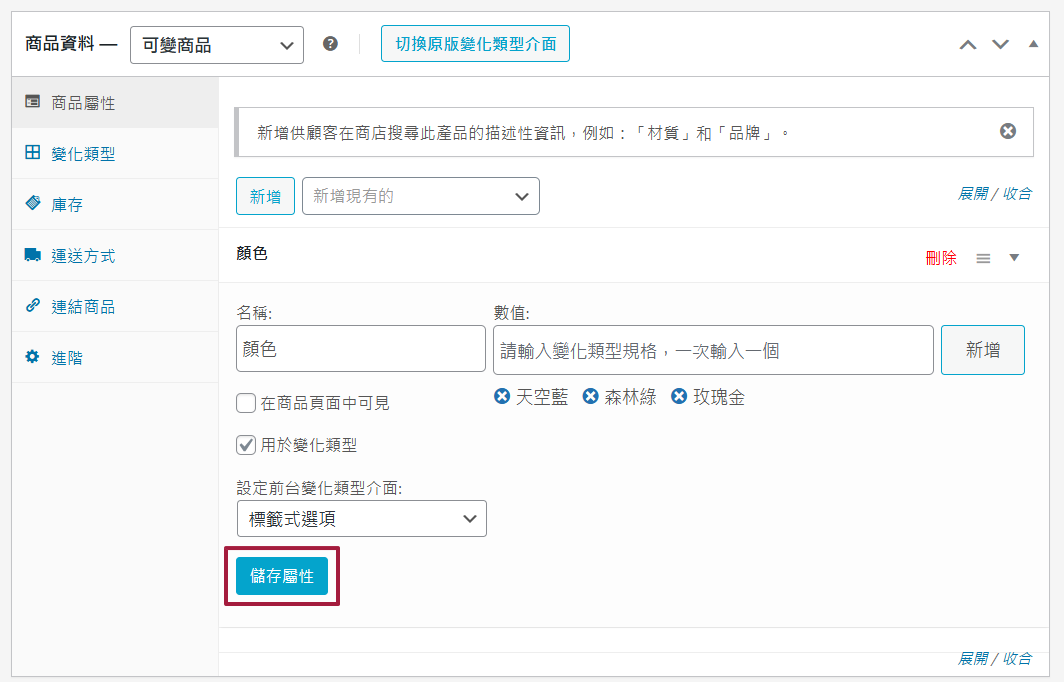Image resolution: width=1064 pixels, height=682 pixels.
Task: Click the help question mark icon
Action: coord(330,45)
